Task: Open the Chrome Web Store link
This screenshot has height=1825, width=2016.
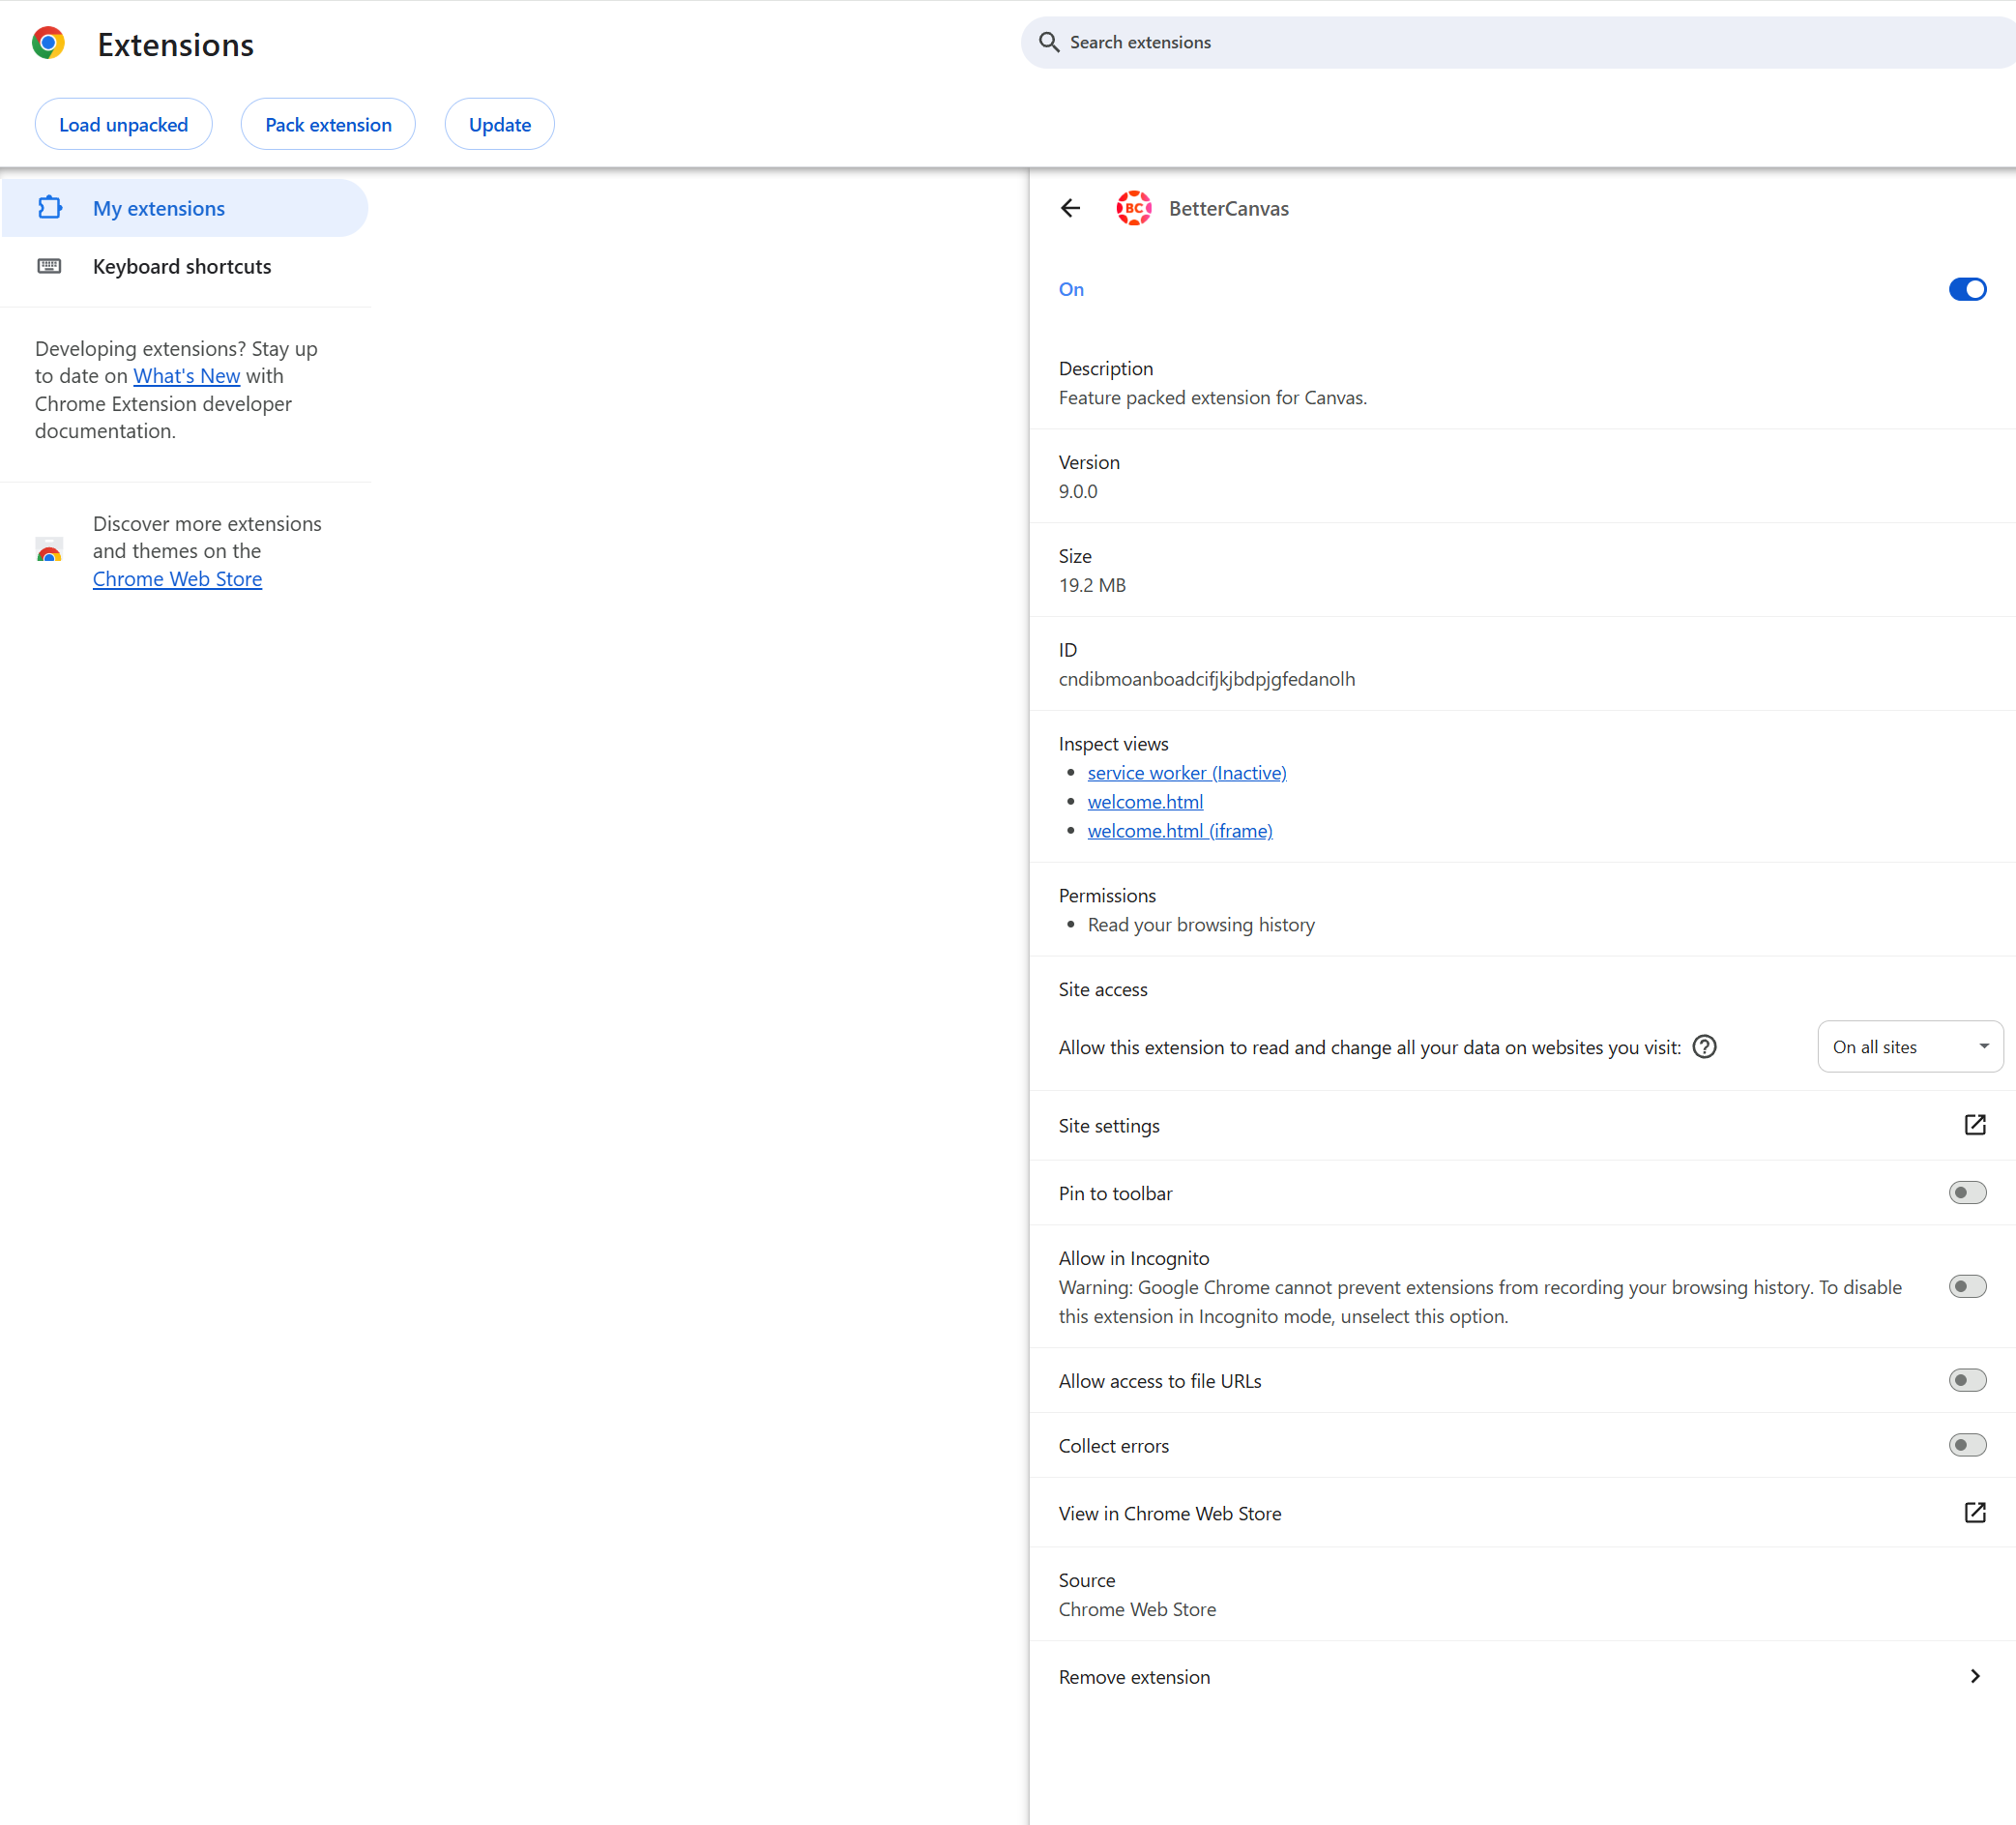Action: click(177, 579)
